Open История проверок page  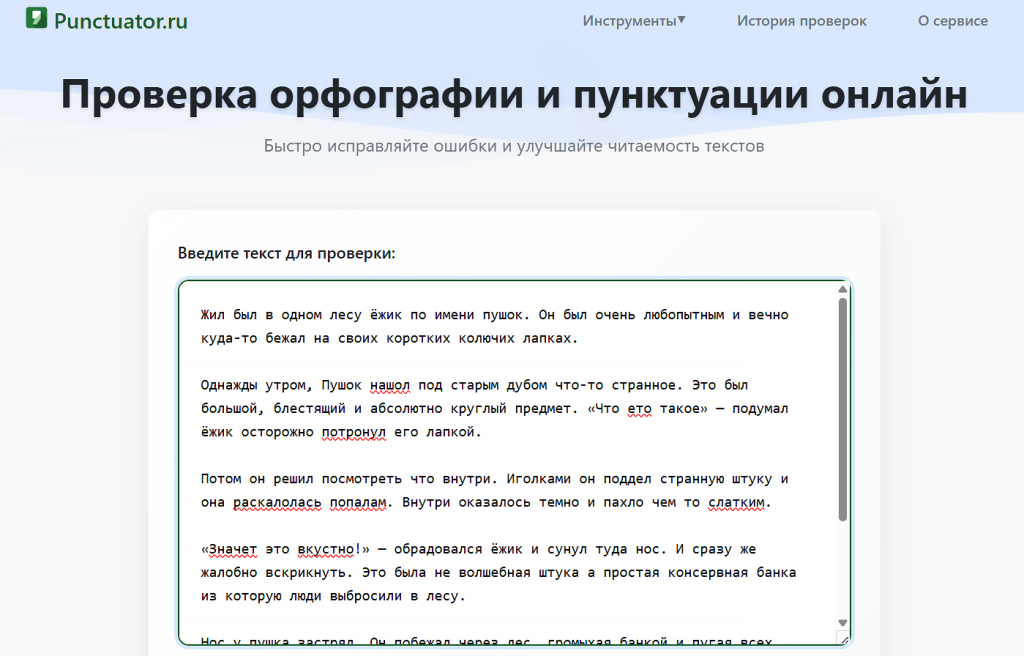click(x=801, y=20)
